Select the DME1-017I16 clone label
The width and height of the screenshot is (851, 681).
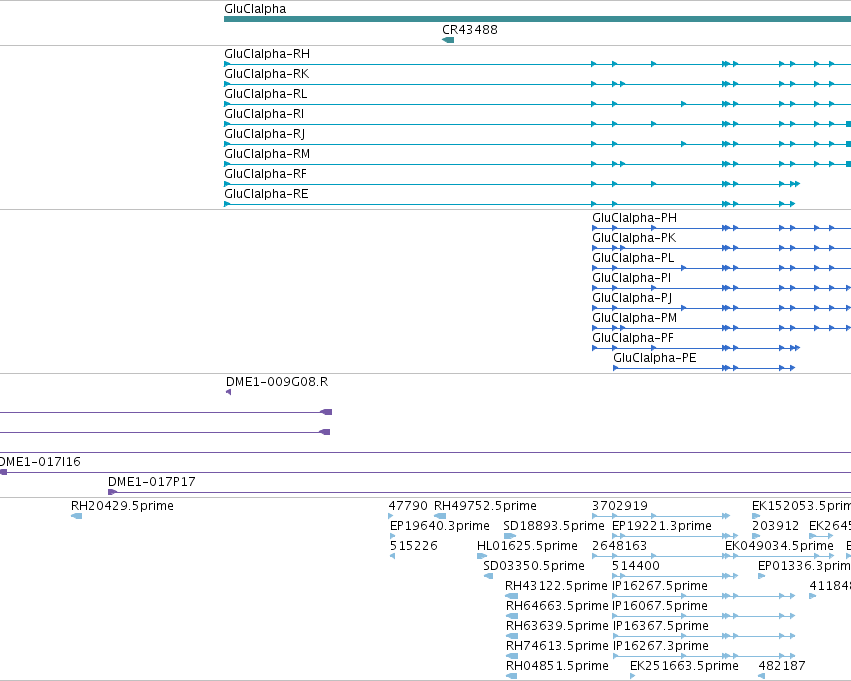click(x=40, y=462)
